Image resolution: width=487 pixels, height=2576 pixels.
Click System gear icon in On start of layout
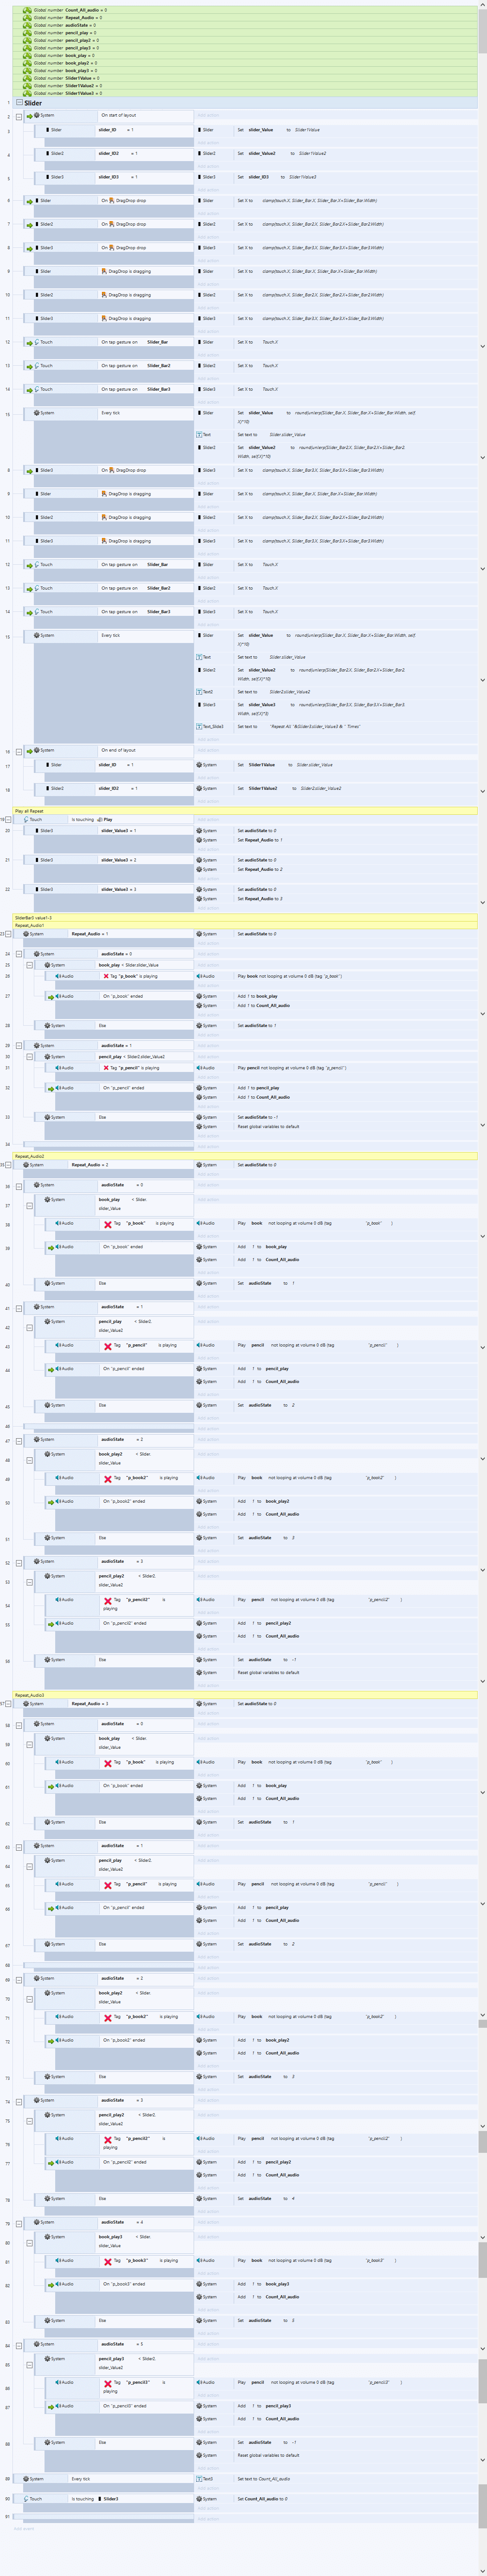(37, 115)
